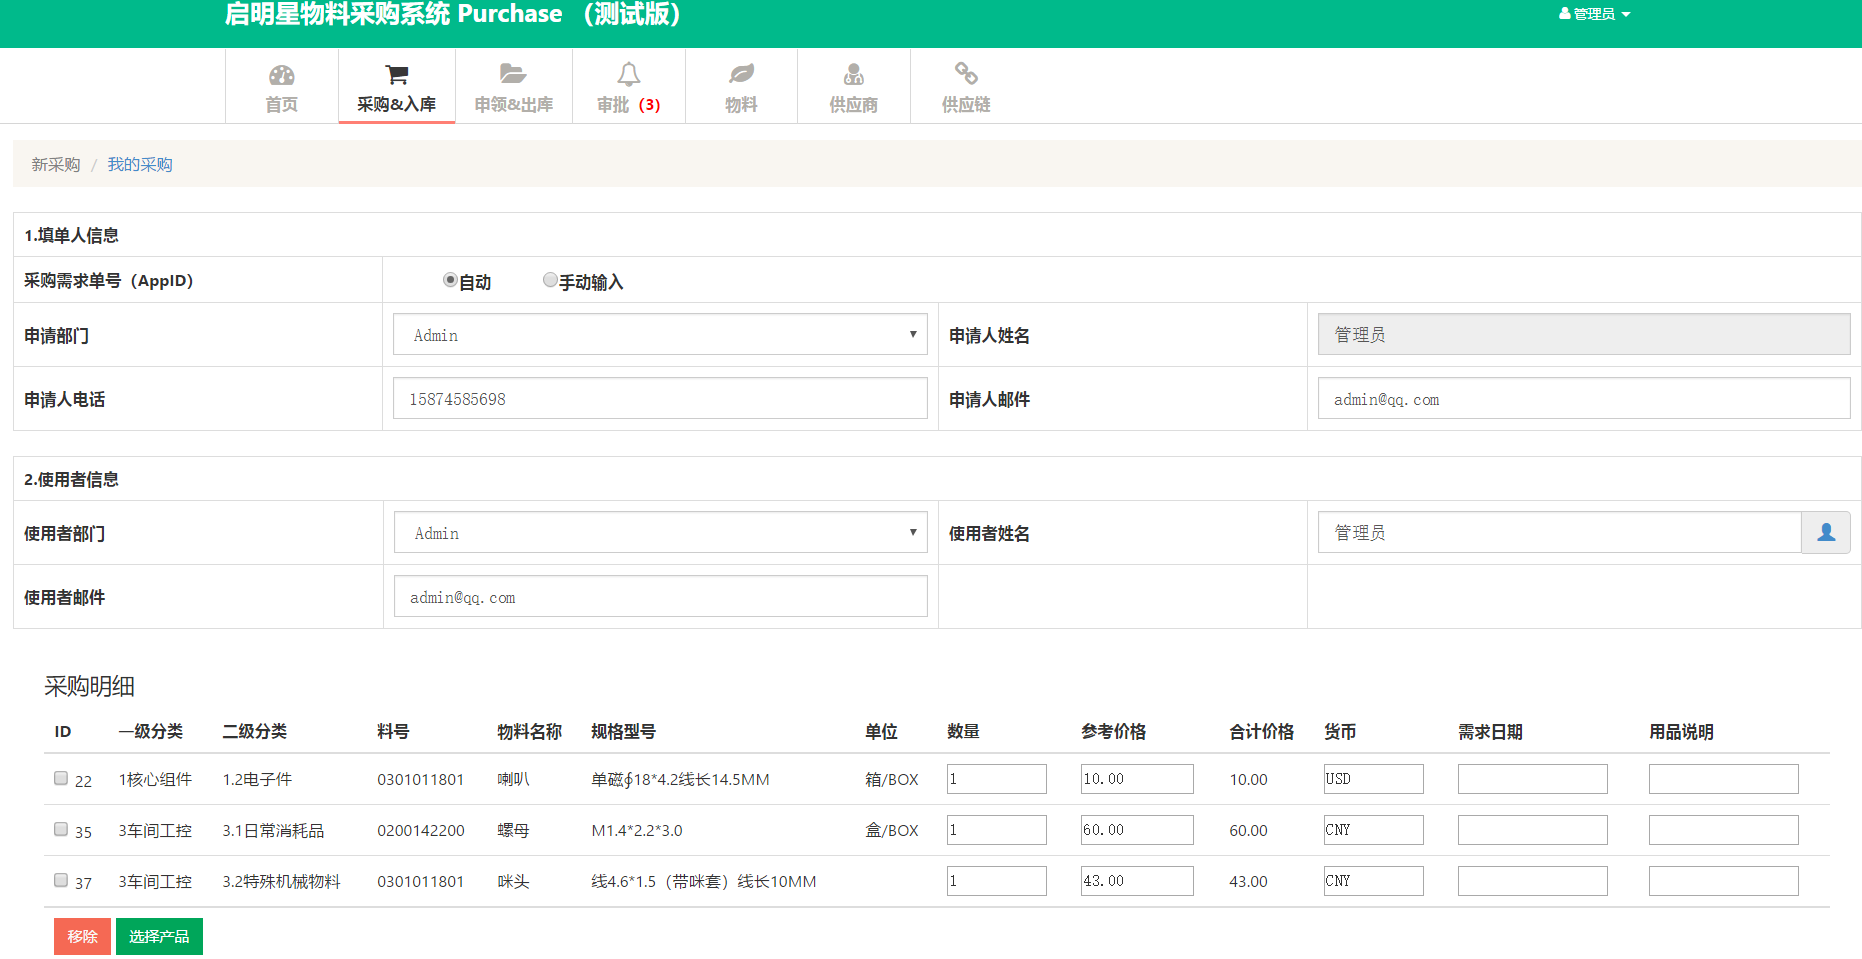This screenshot has height=959, width=1862.
Task: Click the 申请人电话 input field
Action: pyautogui.click(x=660, y=399)
